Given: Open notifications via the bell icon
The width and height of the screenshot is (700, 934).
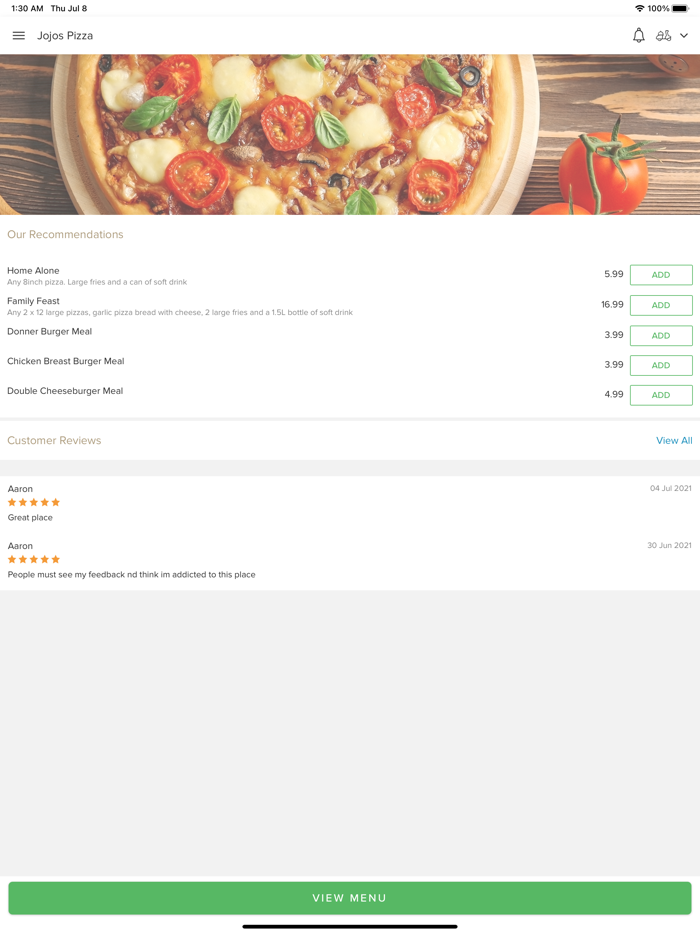Looking at the screenshot, I should (x=638, y=35).
